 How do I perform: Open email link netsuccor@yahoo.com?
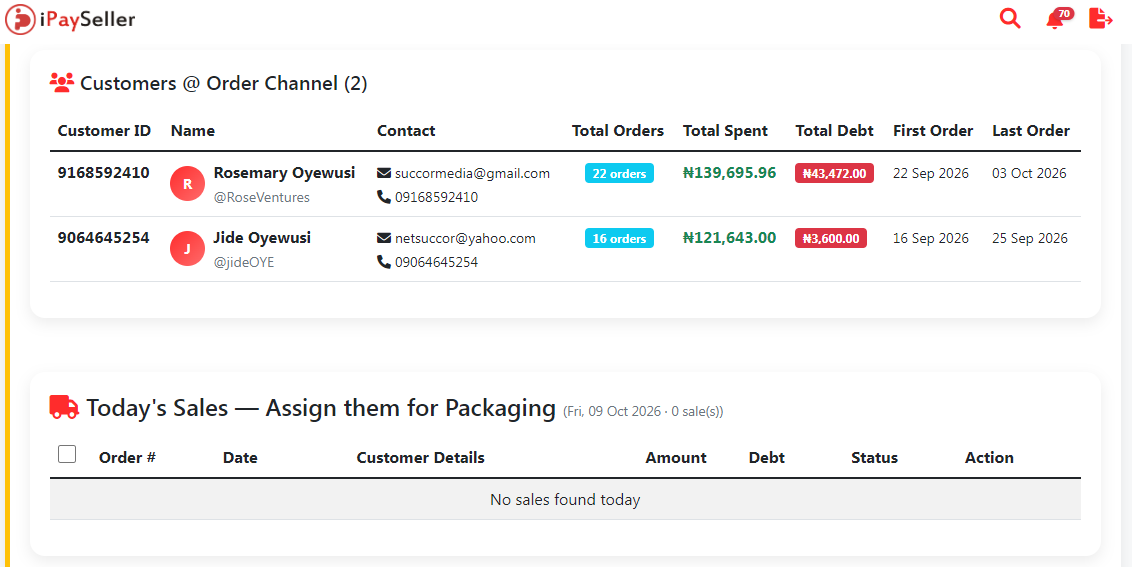(465, 238)
